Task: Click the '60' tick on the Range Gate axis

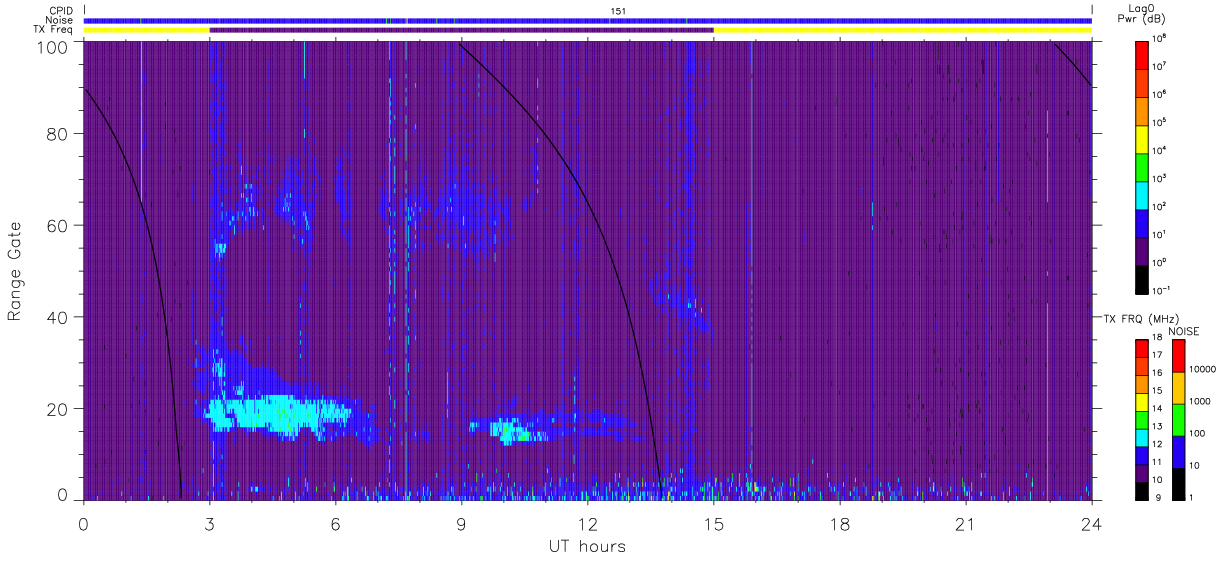Action: (57, 226)
